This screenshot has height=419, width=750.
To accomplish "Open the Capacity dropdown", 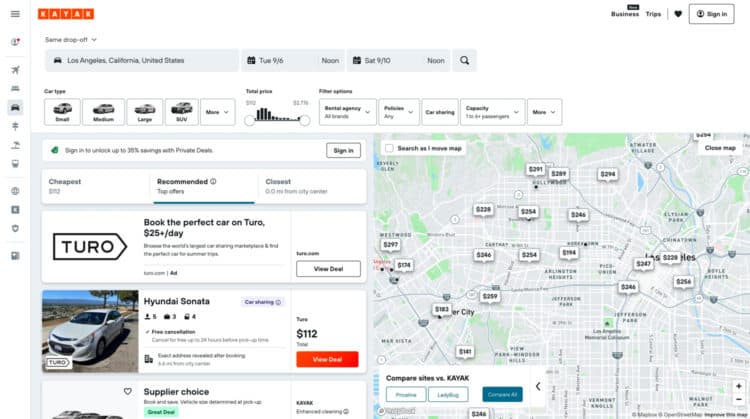I will [493, 112].
